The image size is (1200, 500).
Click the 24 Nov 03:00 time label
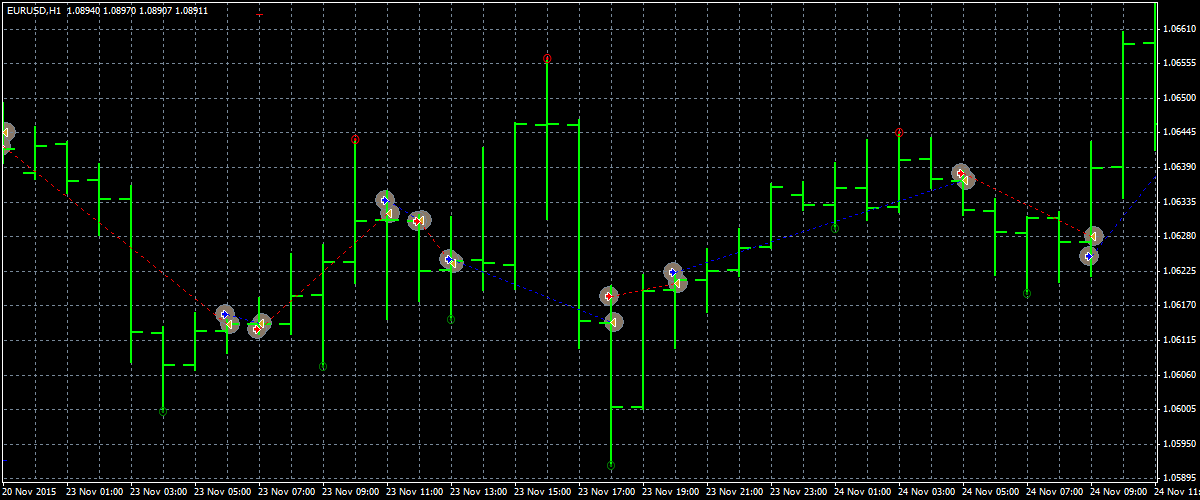coord(926,492)
